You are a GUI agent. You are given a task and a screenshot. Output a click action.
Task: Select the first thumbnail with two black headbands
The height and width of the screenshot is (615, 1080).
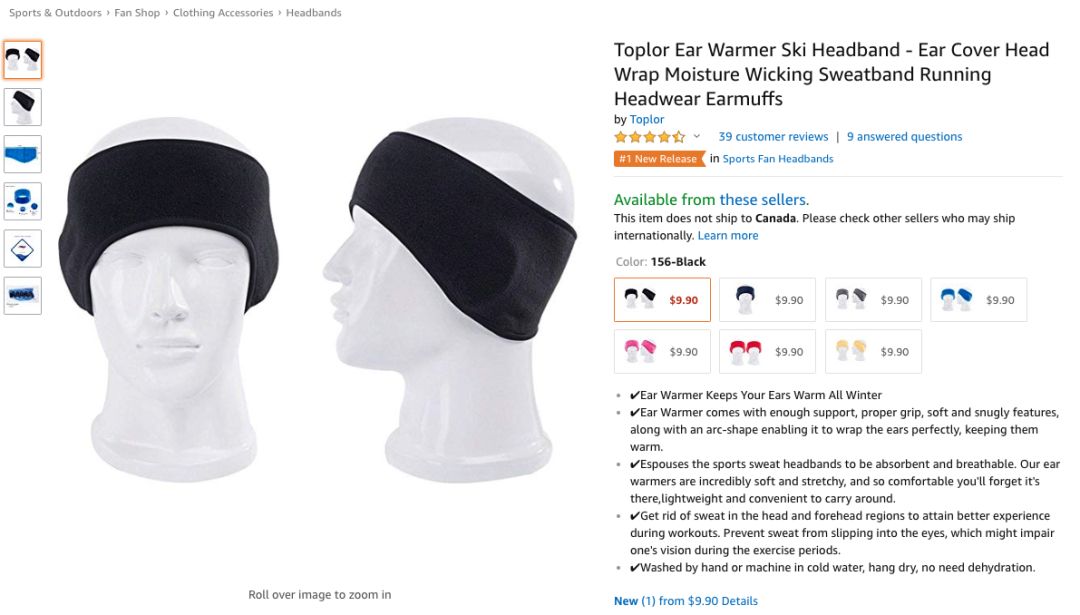pyautogui.click(x=23, y=60)
